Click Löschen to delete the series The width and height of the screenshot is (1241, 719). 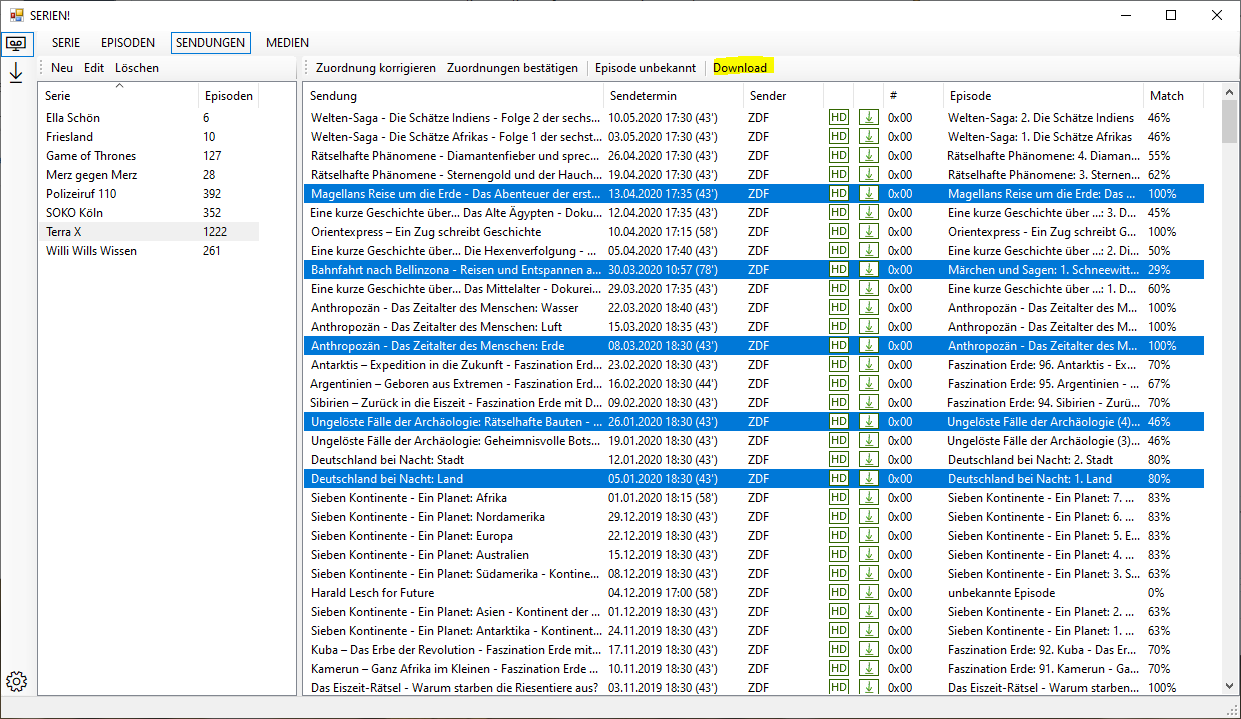(137, 68)
